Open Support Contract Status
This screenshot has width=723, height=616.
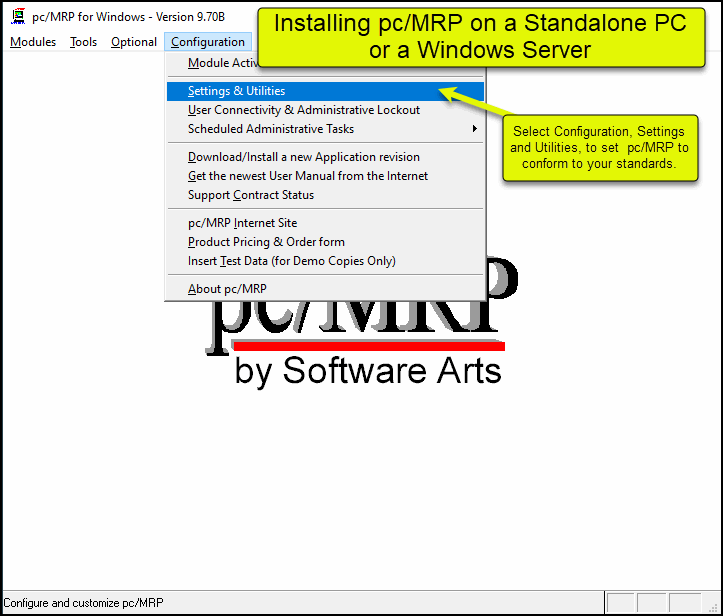point(325,195)
